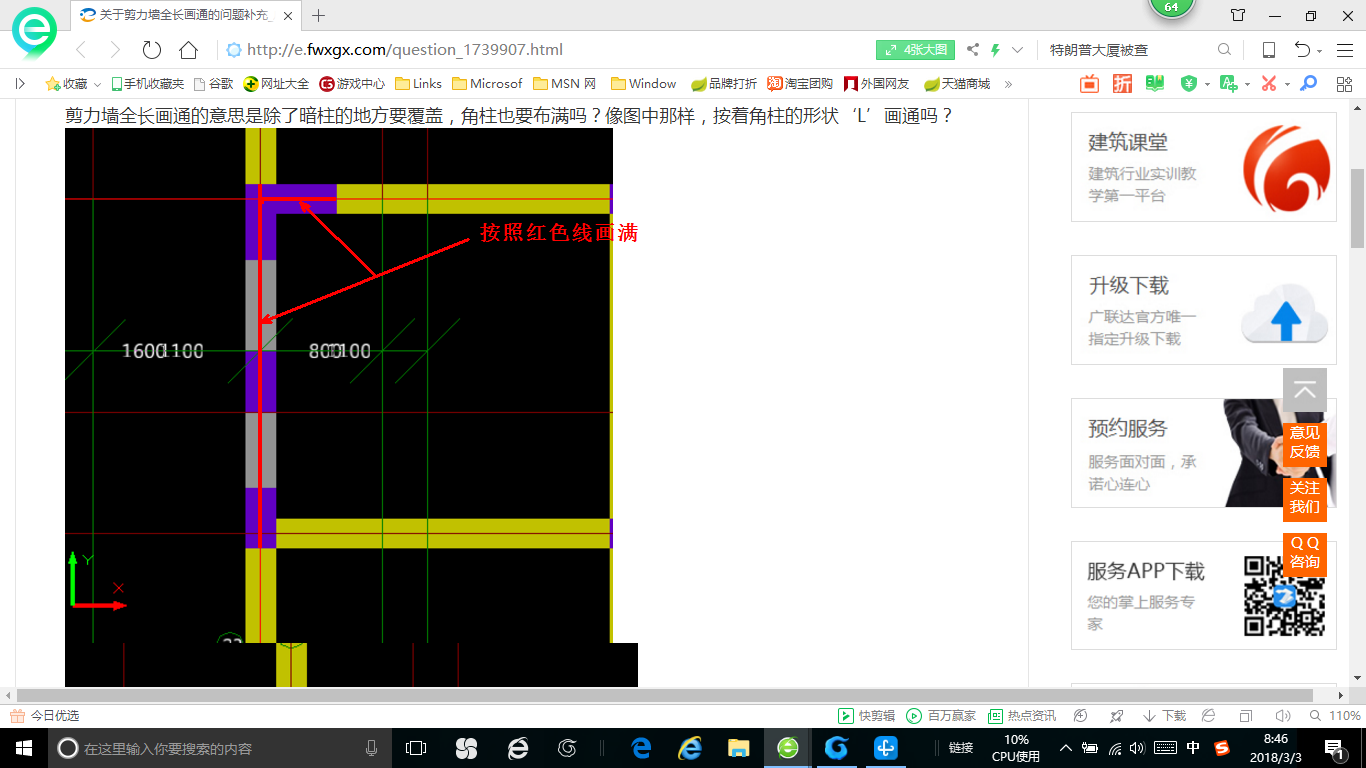
Task: Open the Microsof bookmark folder
Action: tap(487, 84)
